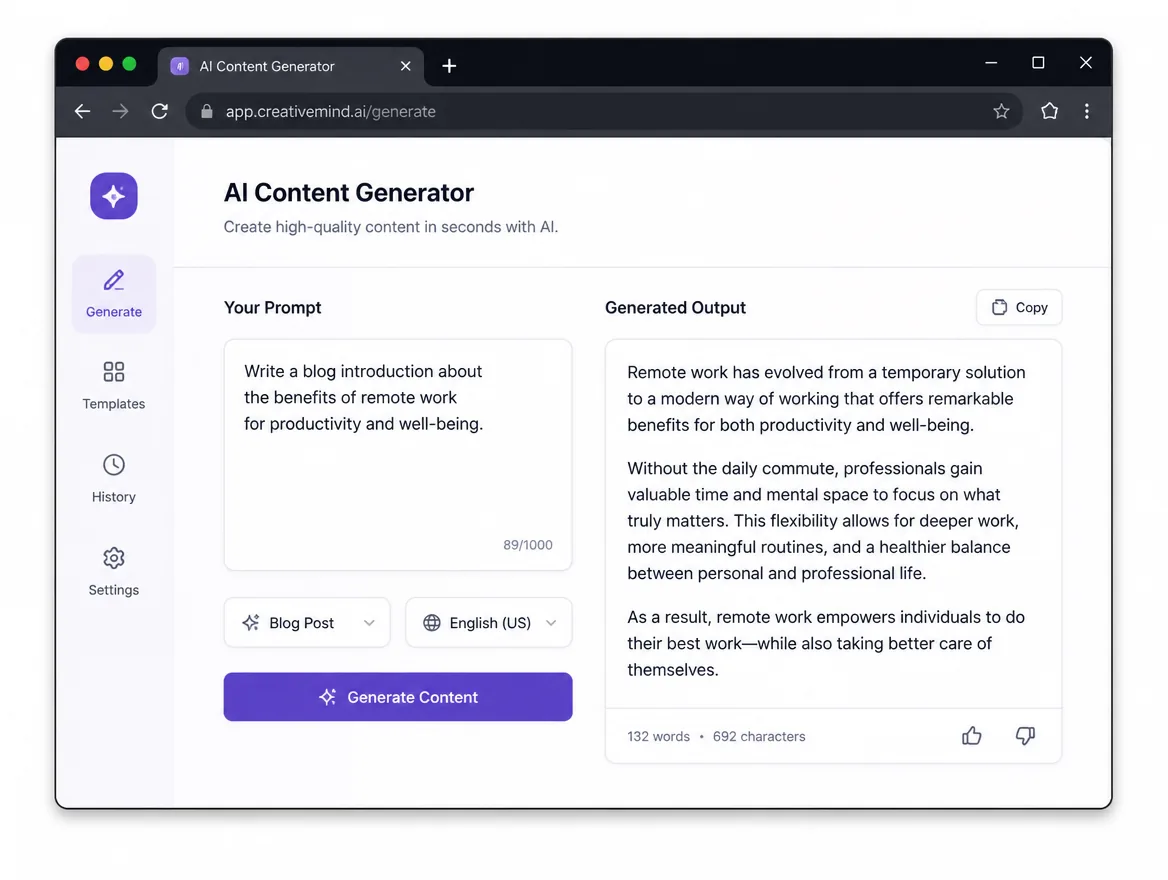1168x880 pixels.
Task: Click inside the Your Prompt text area
Action: click(398, 455)
